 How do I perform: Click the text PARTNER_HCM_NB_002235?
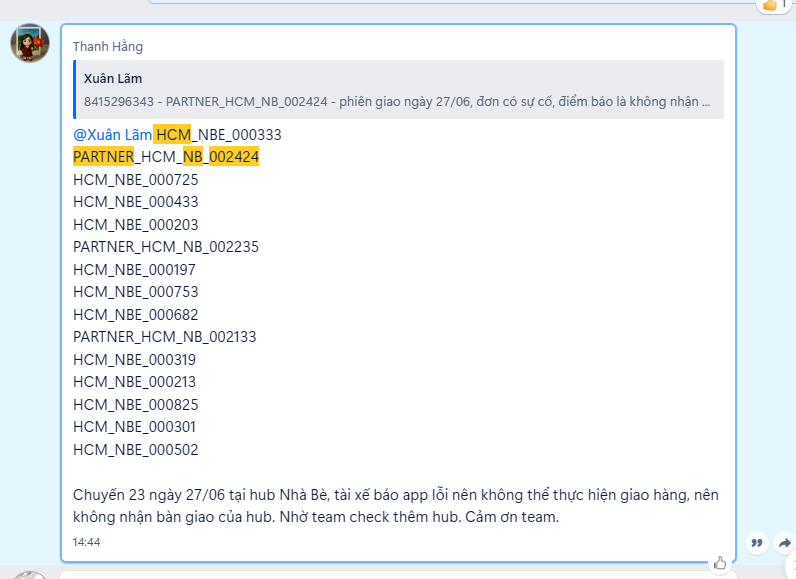click(166, 247)
